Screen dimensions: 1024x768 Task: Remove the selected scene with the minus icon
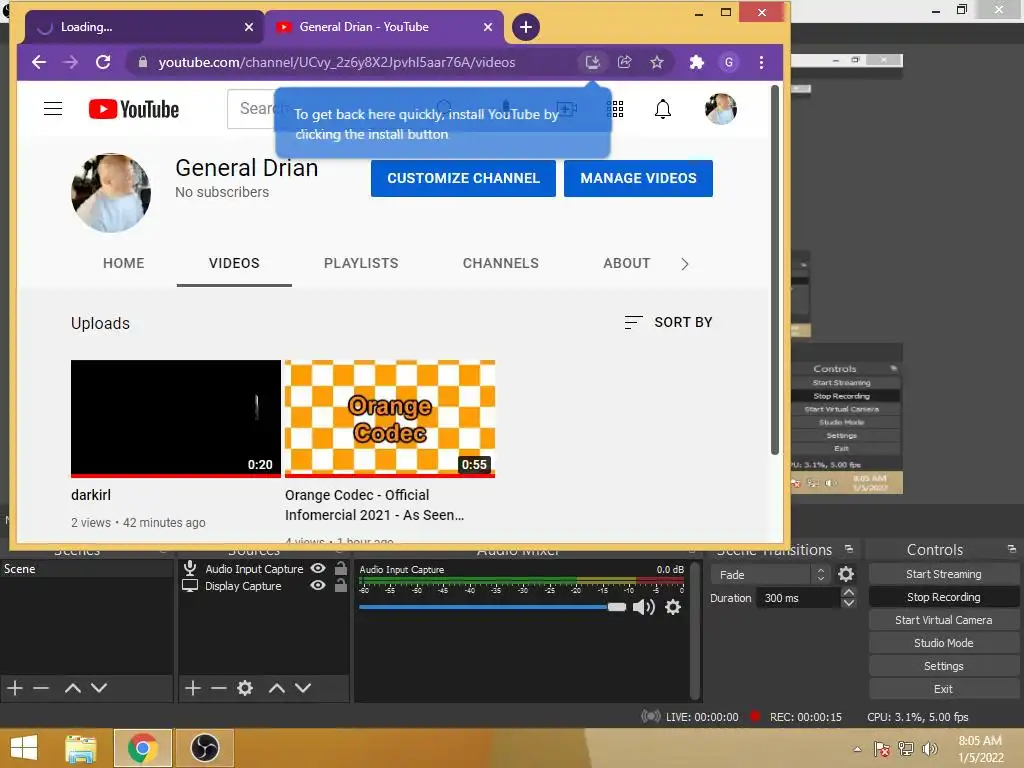click(x=41, y=688)
